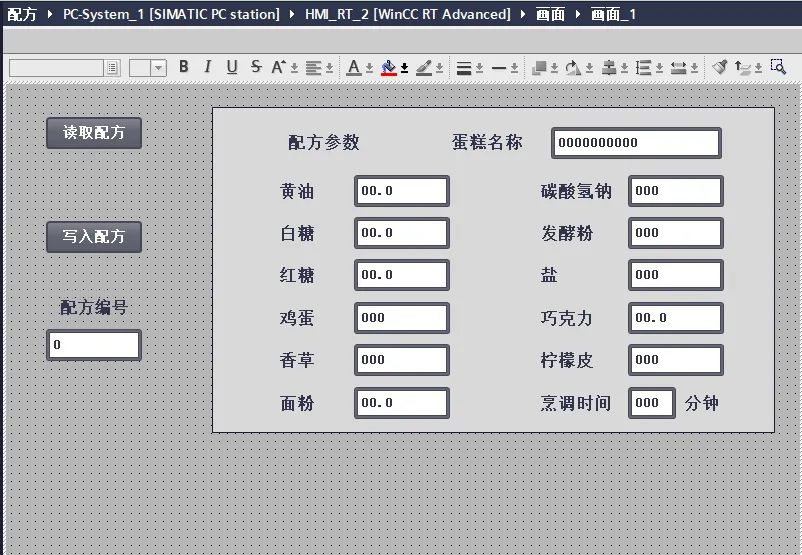Click the increase font size icon

(279, 67)
